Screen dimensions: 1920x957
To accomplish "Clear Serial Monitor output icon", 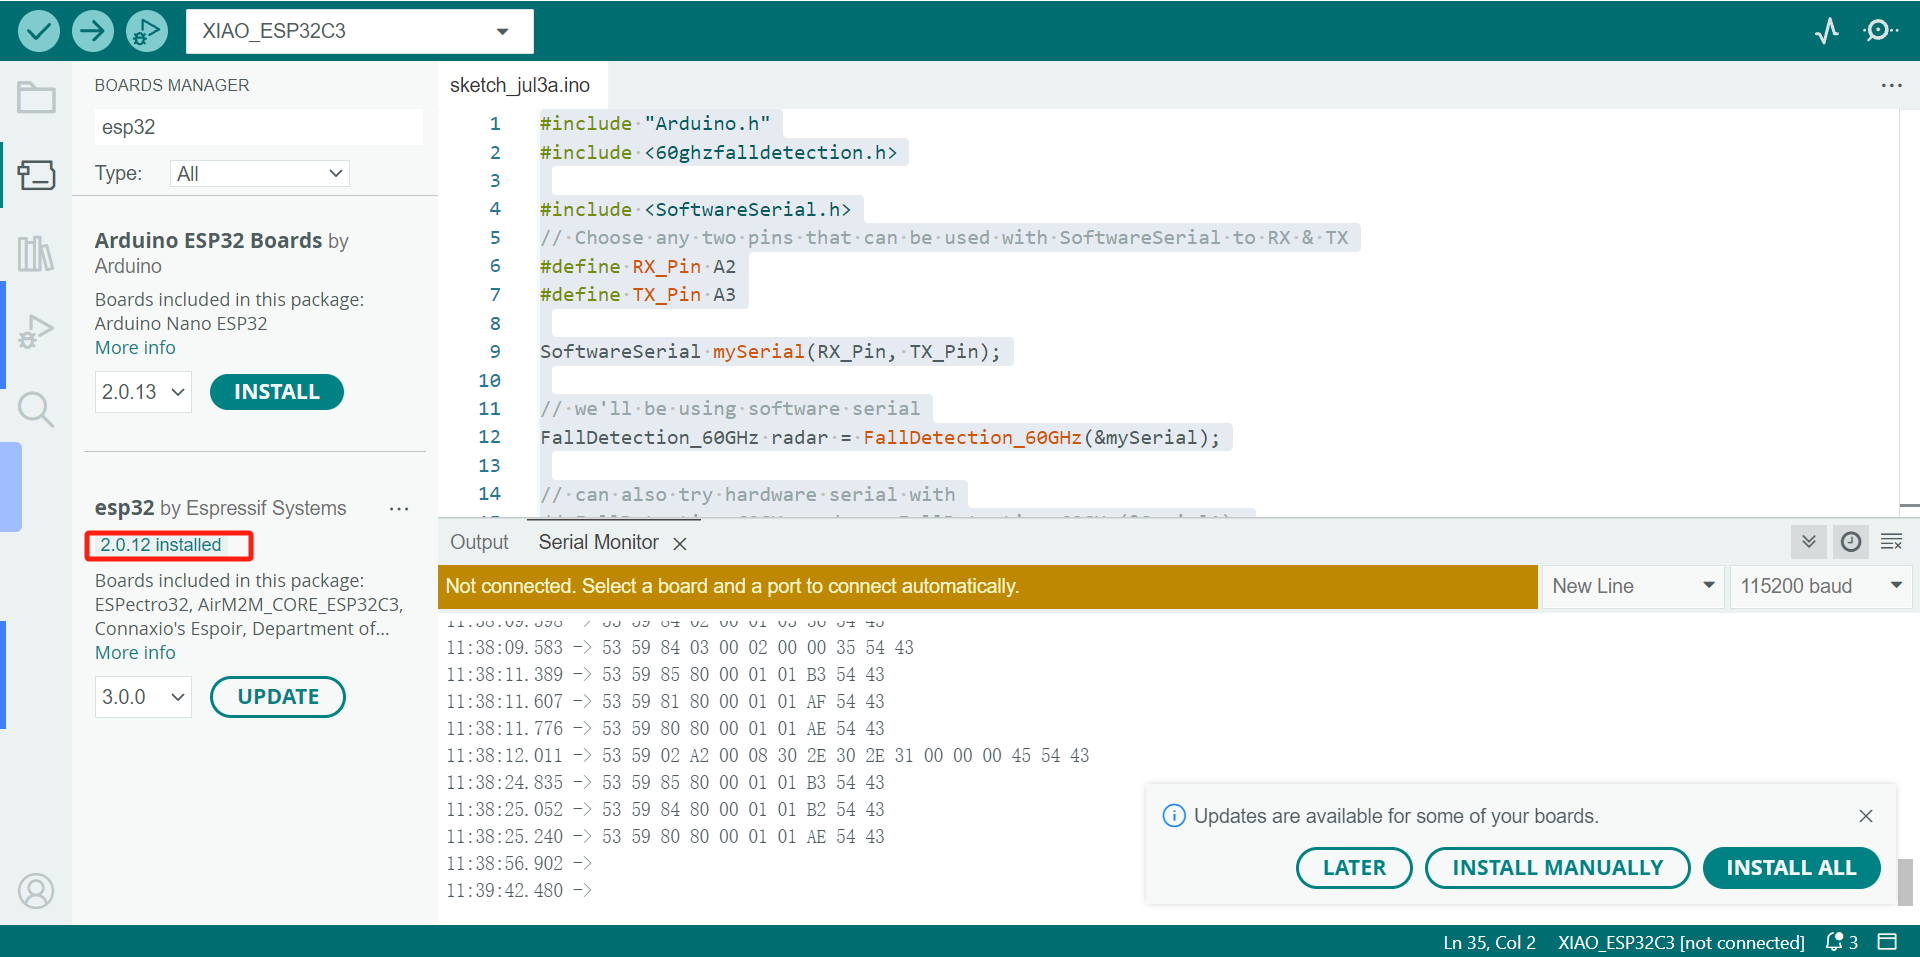I will (1891, 542).
